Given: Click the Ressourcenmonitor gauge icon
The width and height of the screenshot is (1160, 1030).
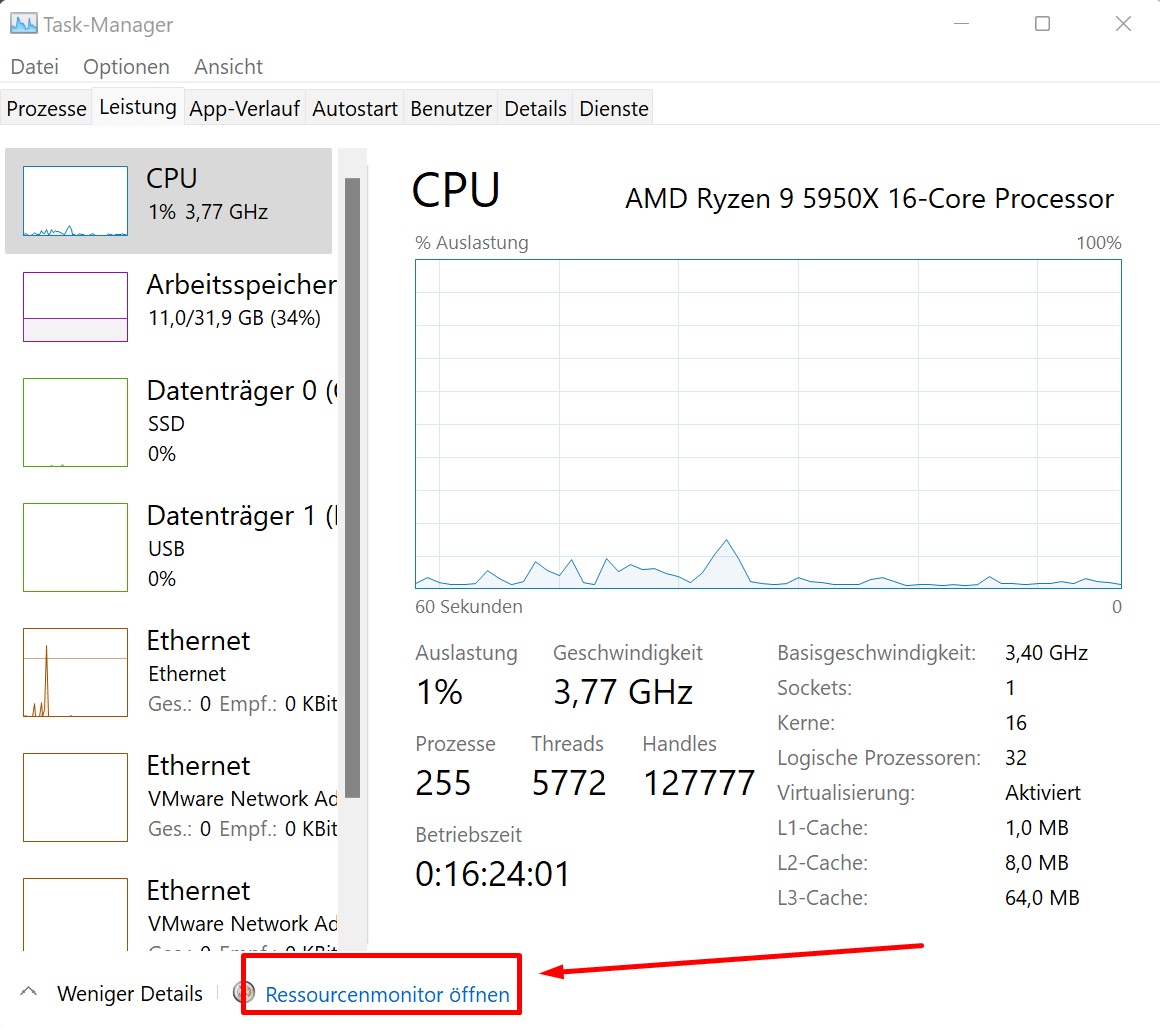Looking at the screenshot, I should (x=243, y=992).
